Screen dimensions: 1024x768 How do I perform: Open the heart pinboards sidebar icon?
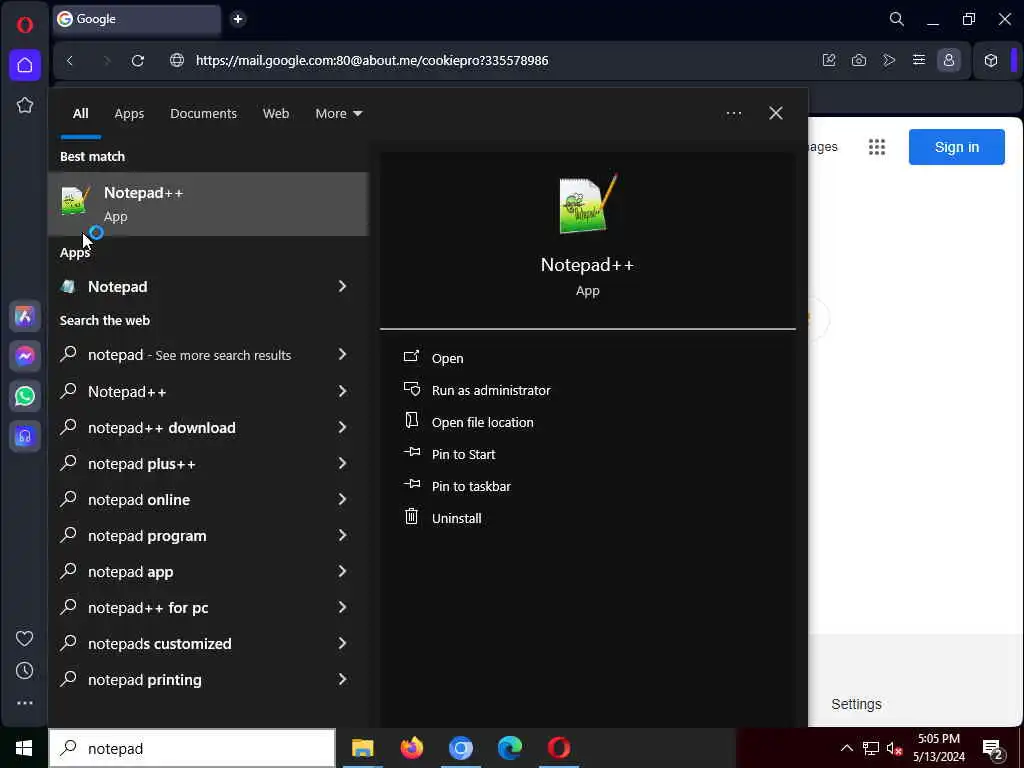click(25, 638)
